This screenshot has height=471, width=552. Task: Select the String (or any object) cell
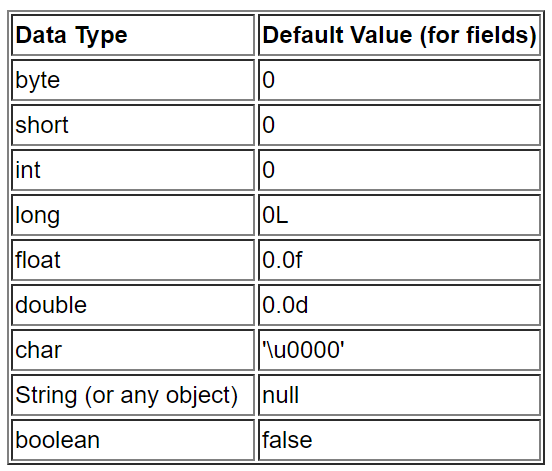(x=133, y=395)
